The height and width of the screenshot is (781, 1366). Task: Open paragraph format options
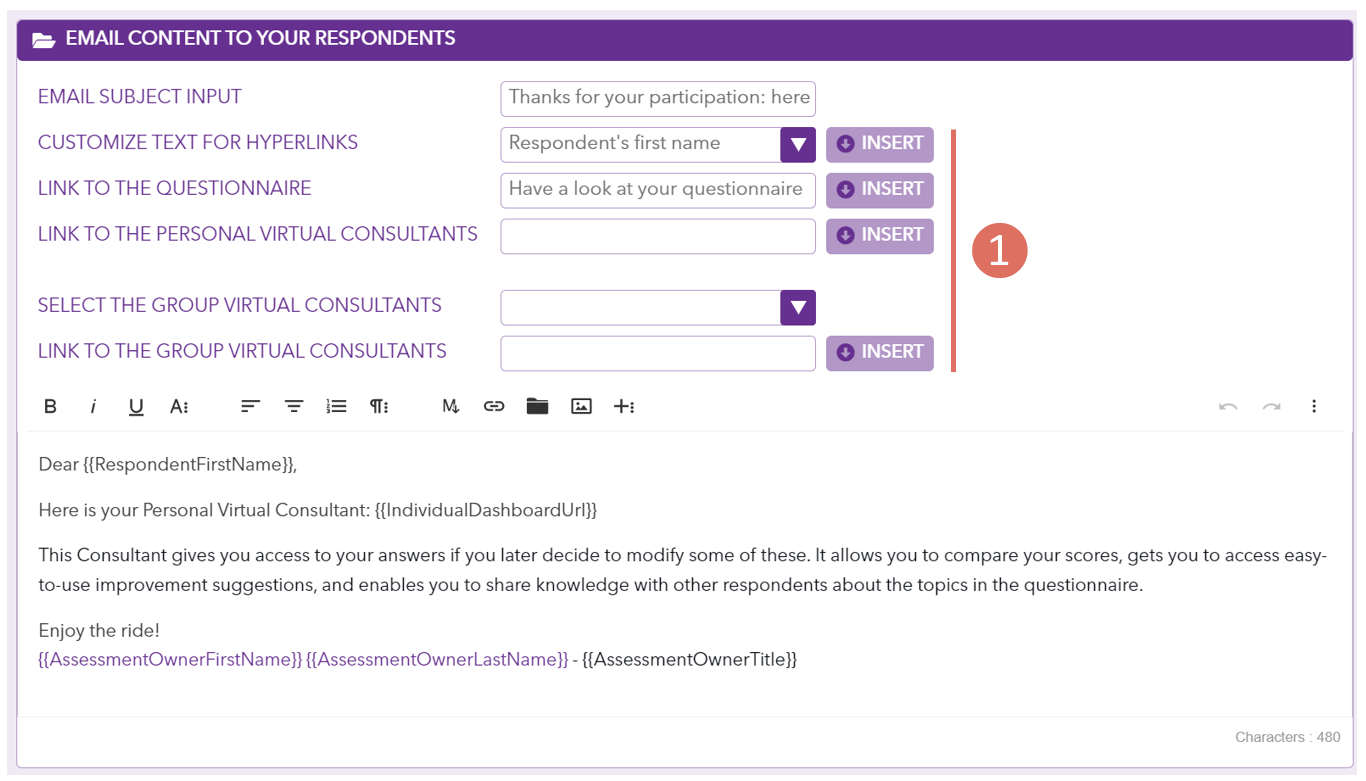(380, 406)
